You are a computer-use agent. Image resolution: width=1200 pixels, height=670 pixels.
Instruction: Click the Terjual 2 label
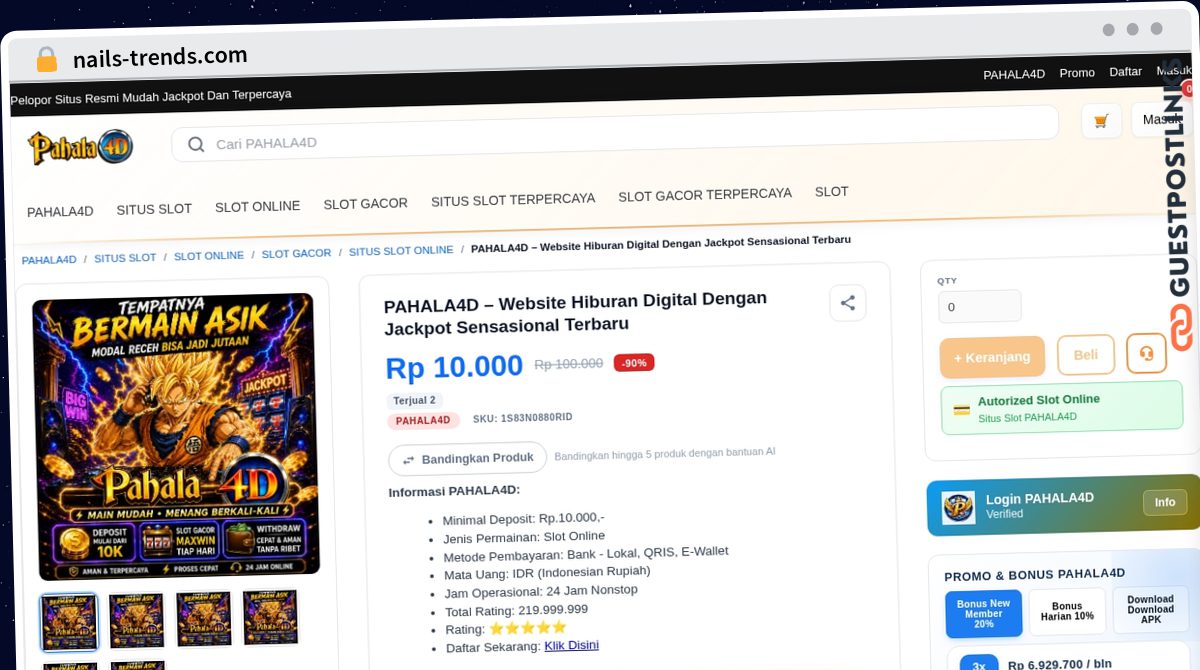coord(414,401)
